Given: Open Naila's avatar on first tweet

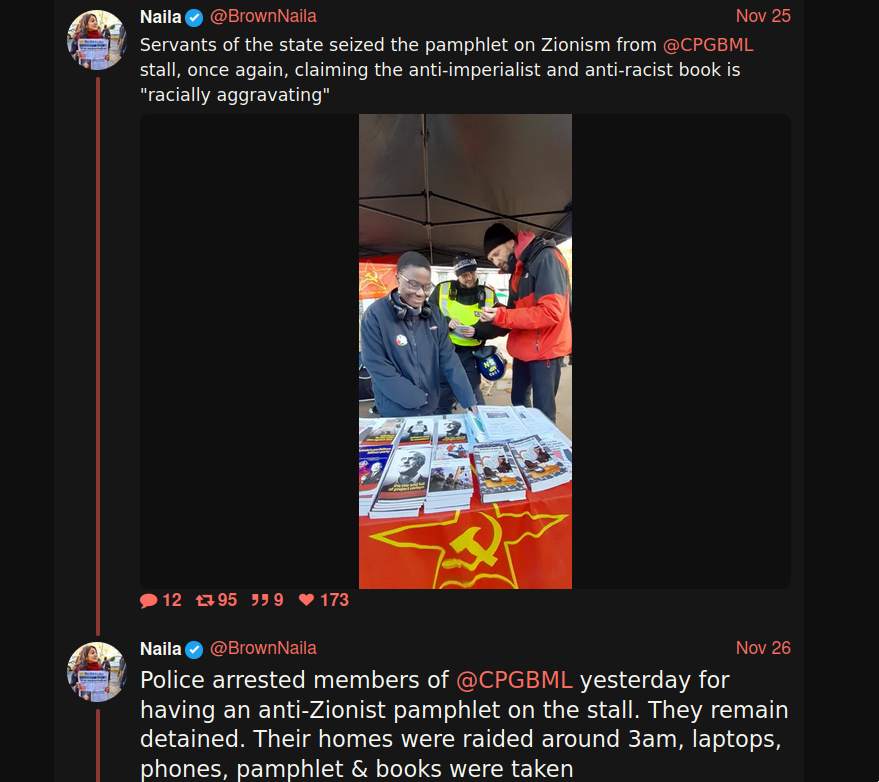Looking at the screenshot, I should (x=96, y=40).
